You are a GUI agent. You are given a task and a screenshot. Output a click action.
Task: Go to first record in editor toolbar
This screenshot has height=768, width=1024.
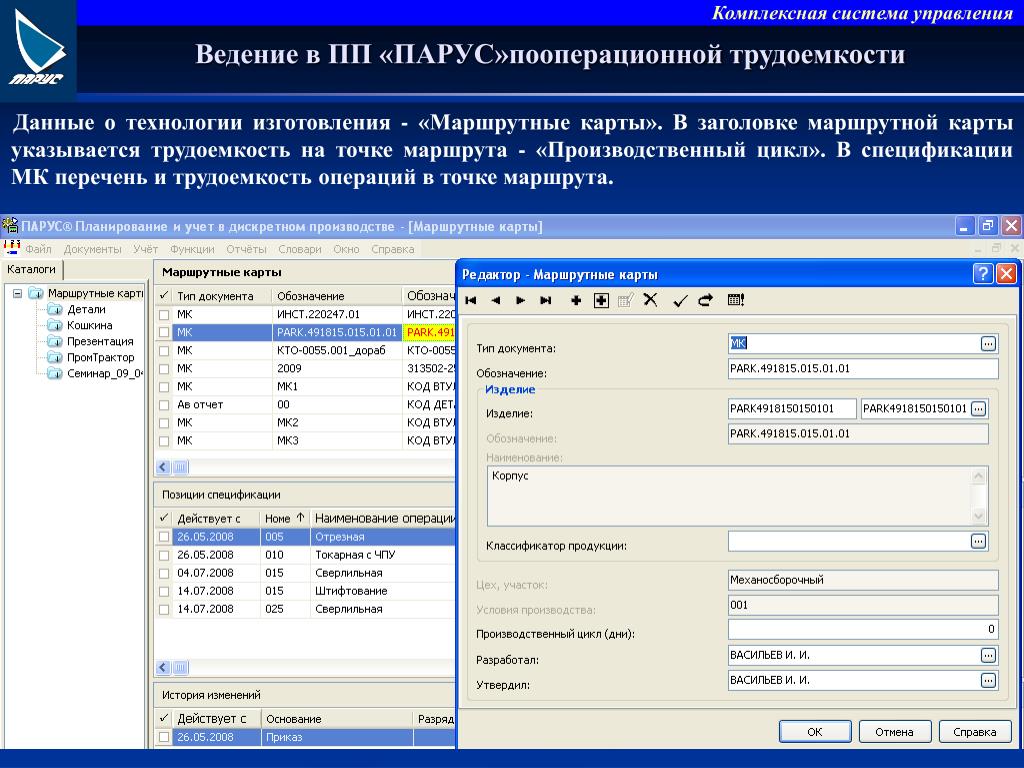(x=471, y=300)
